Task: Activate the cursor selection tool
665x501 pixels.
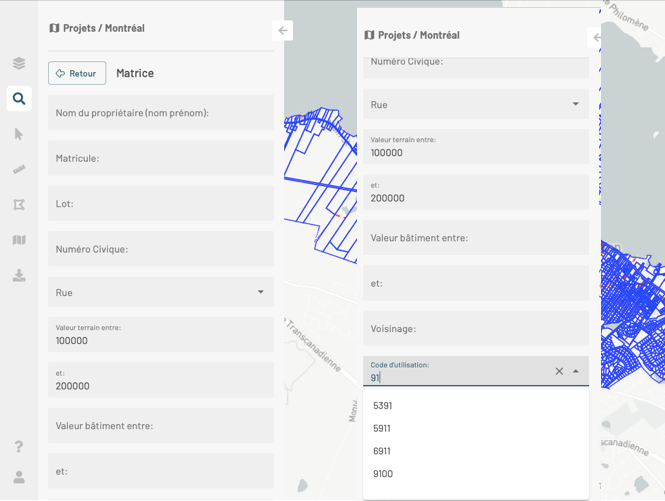Action: tap(19, 134)
